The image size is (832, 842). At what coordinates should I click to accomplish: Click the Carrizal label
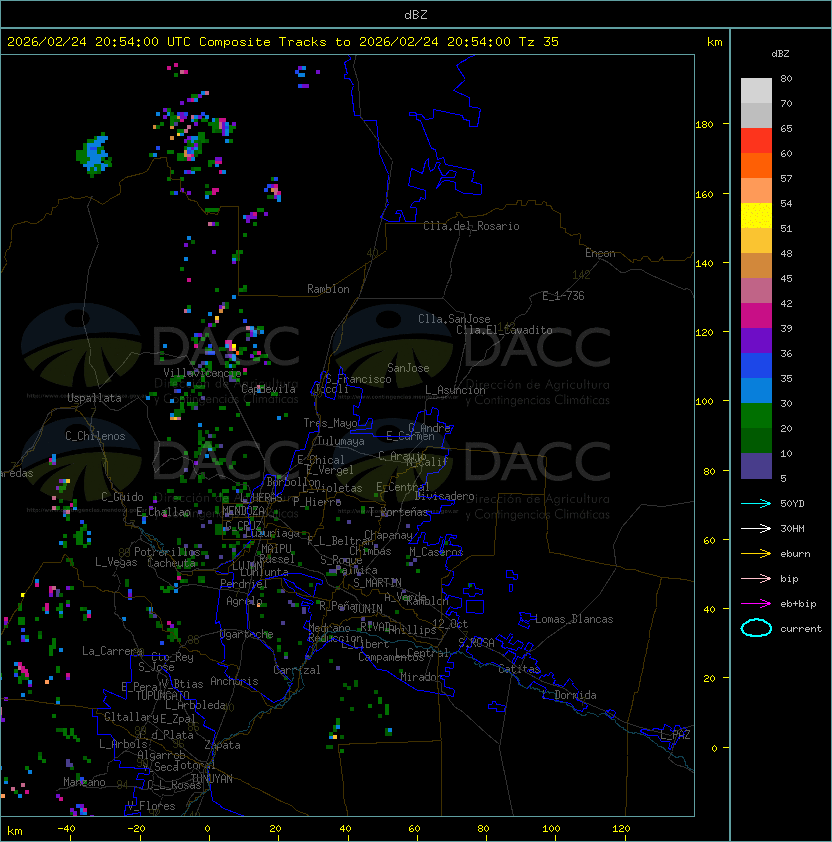[x=296, y=670]
